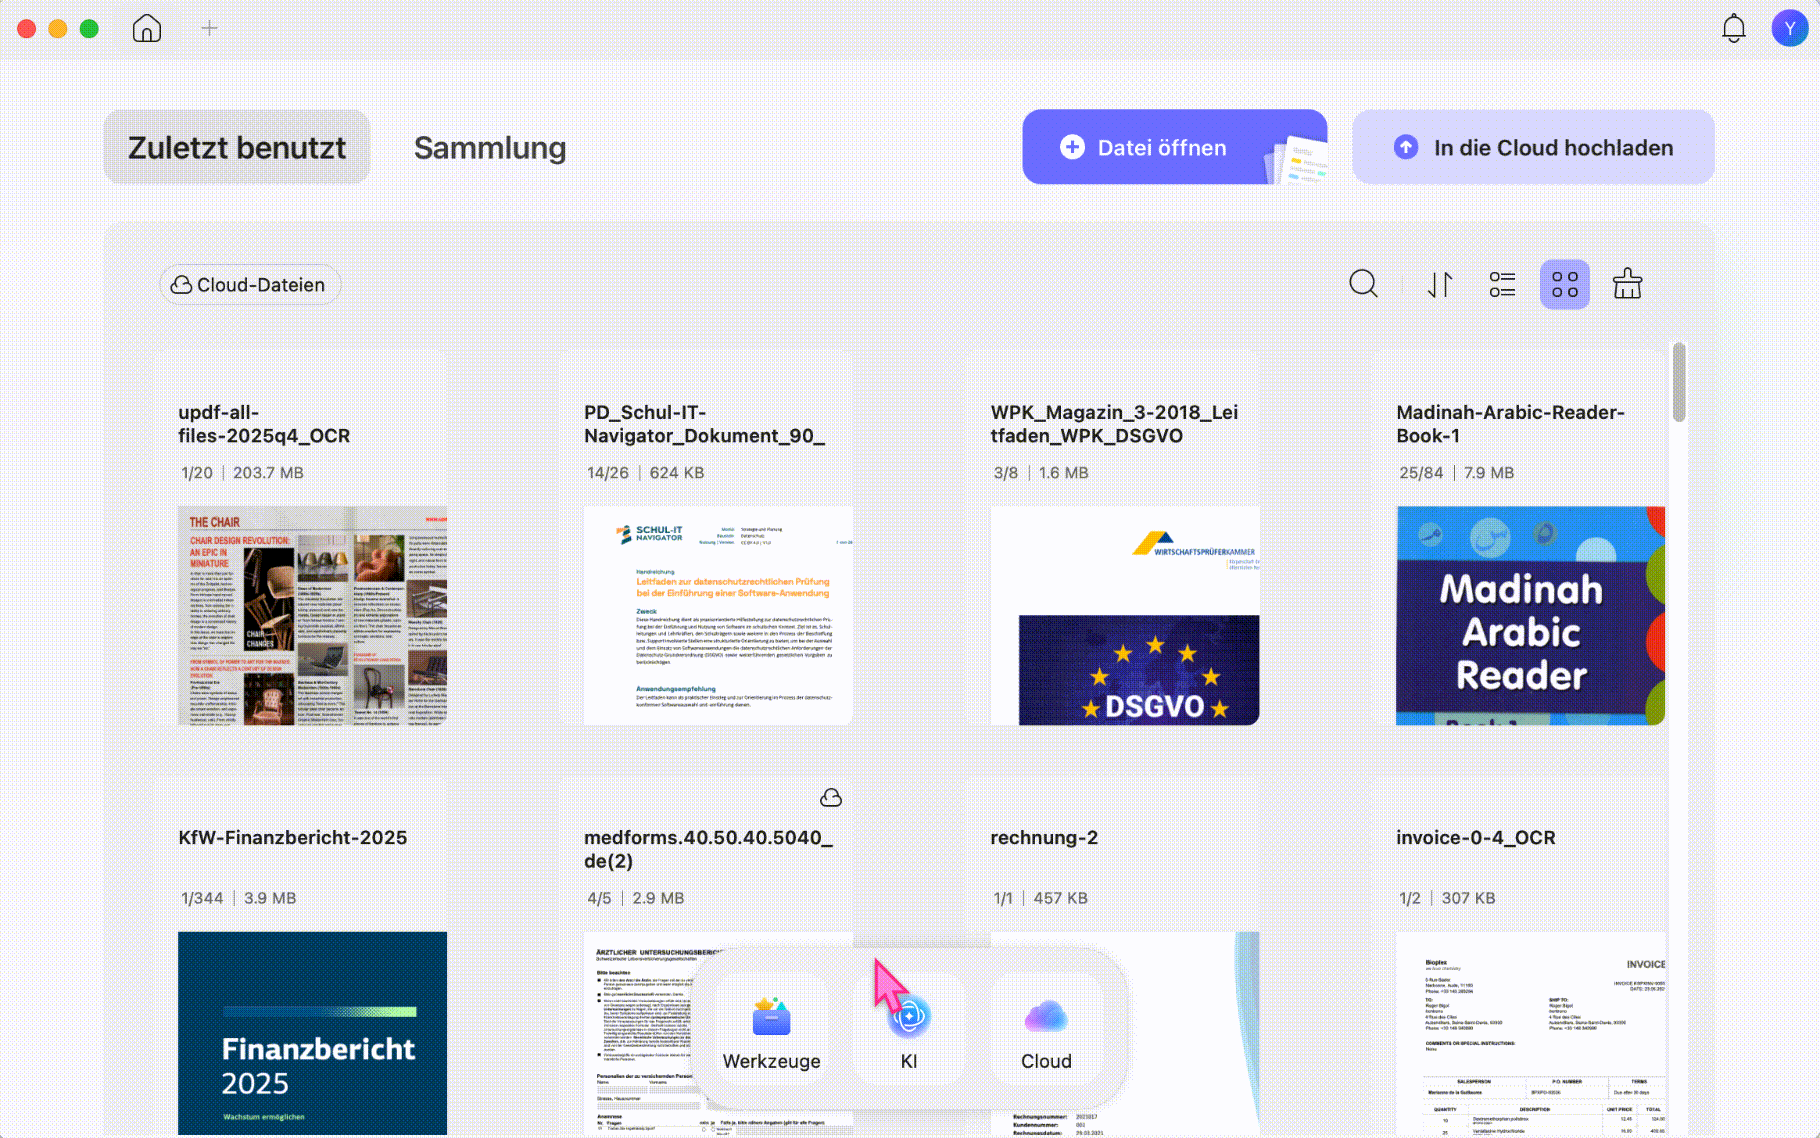This screenshot has height=1138, width=1820.
Task: Open the sort order options
Action: point(1440,284)
